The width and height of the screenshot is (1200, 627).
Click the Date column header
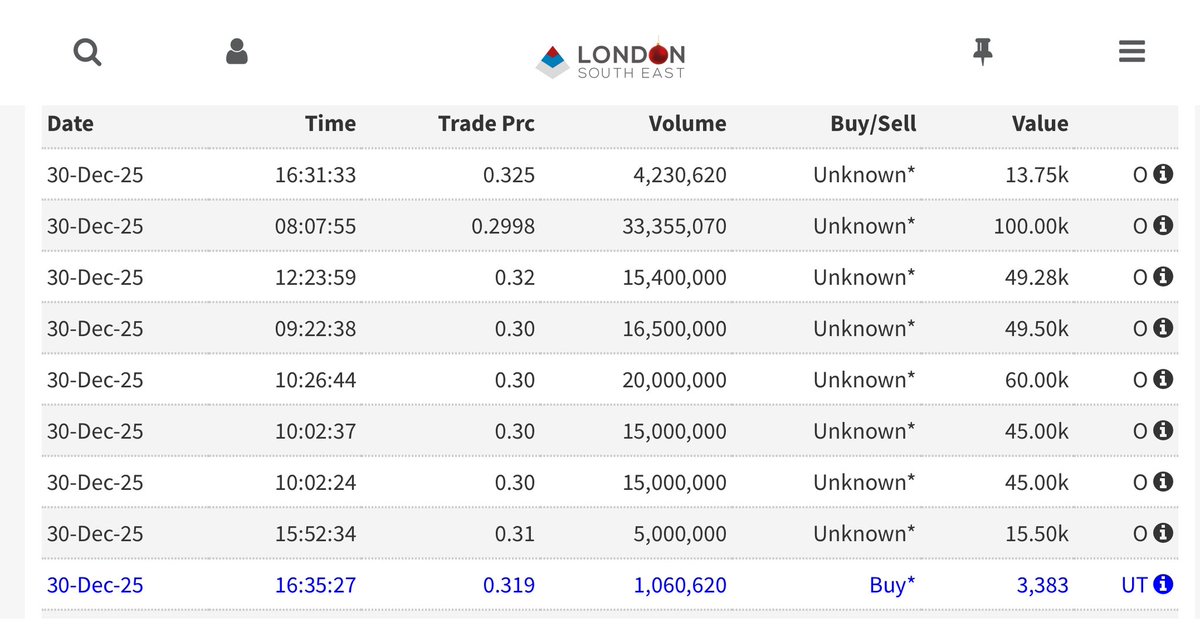tap(70, 124)
